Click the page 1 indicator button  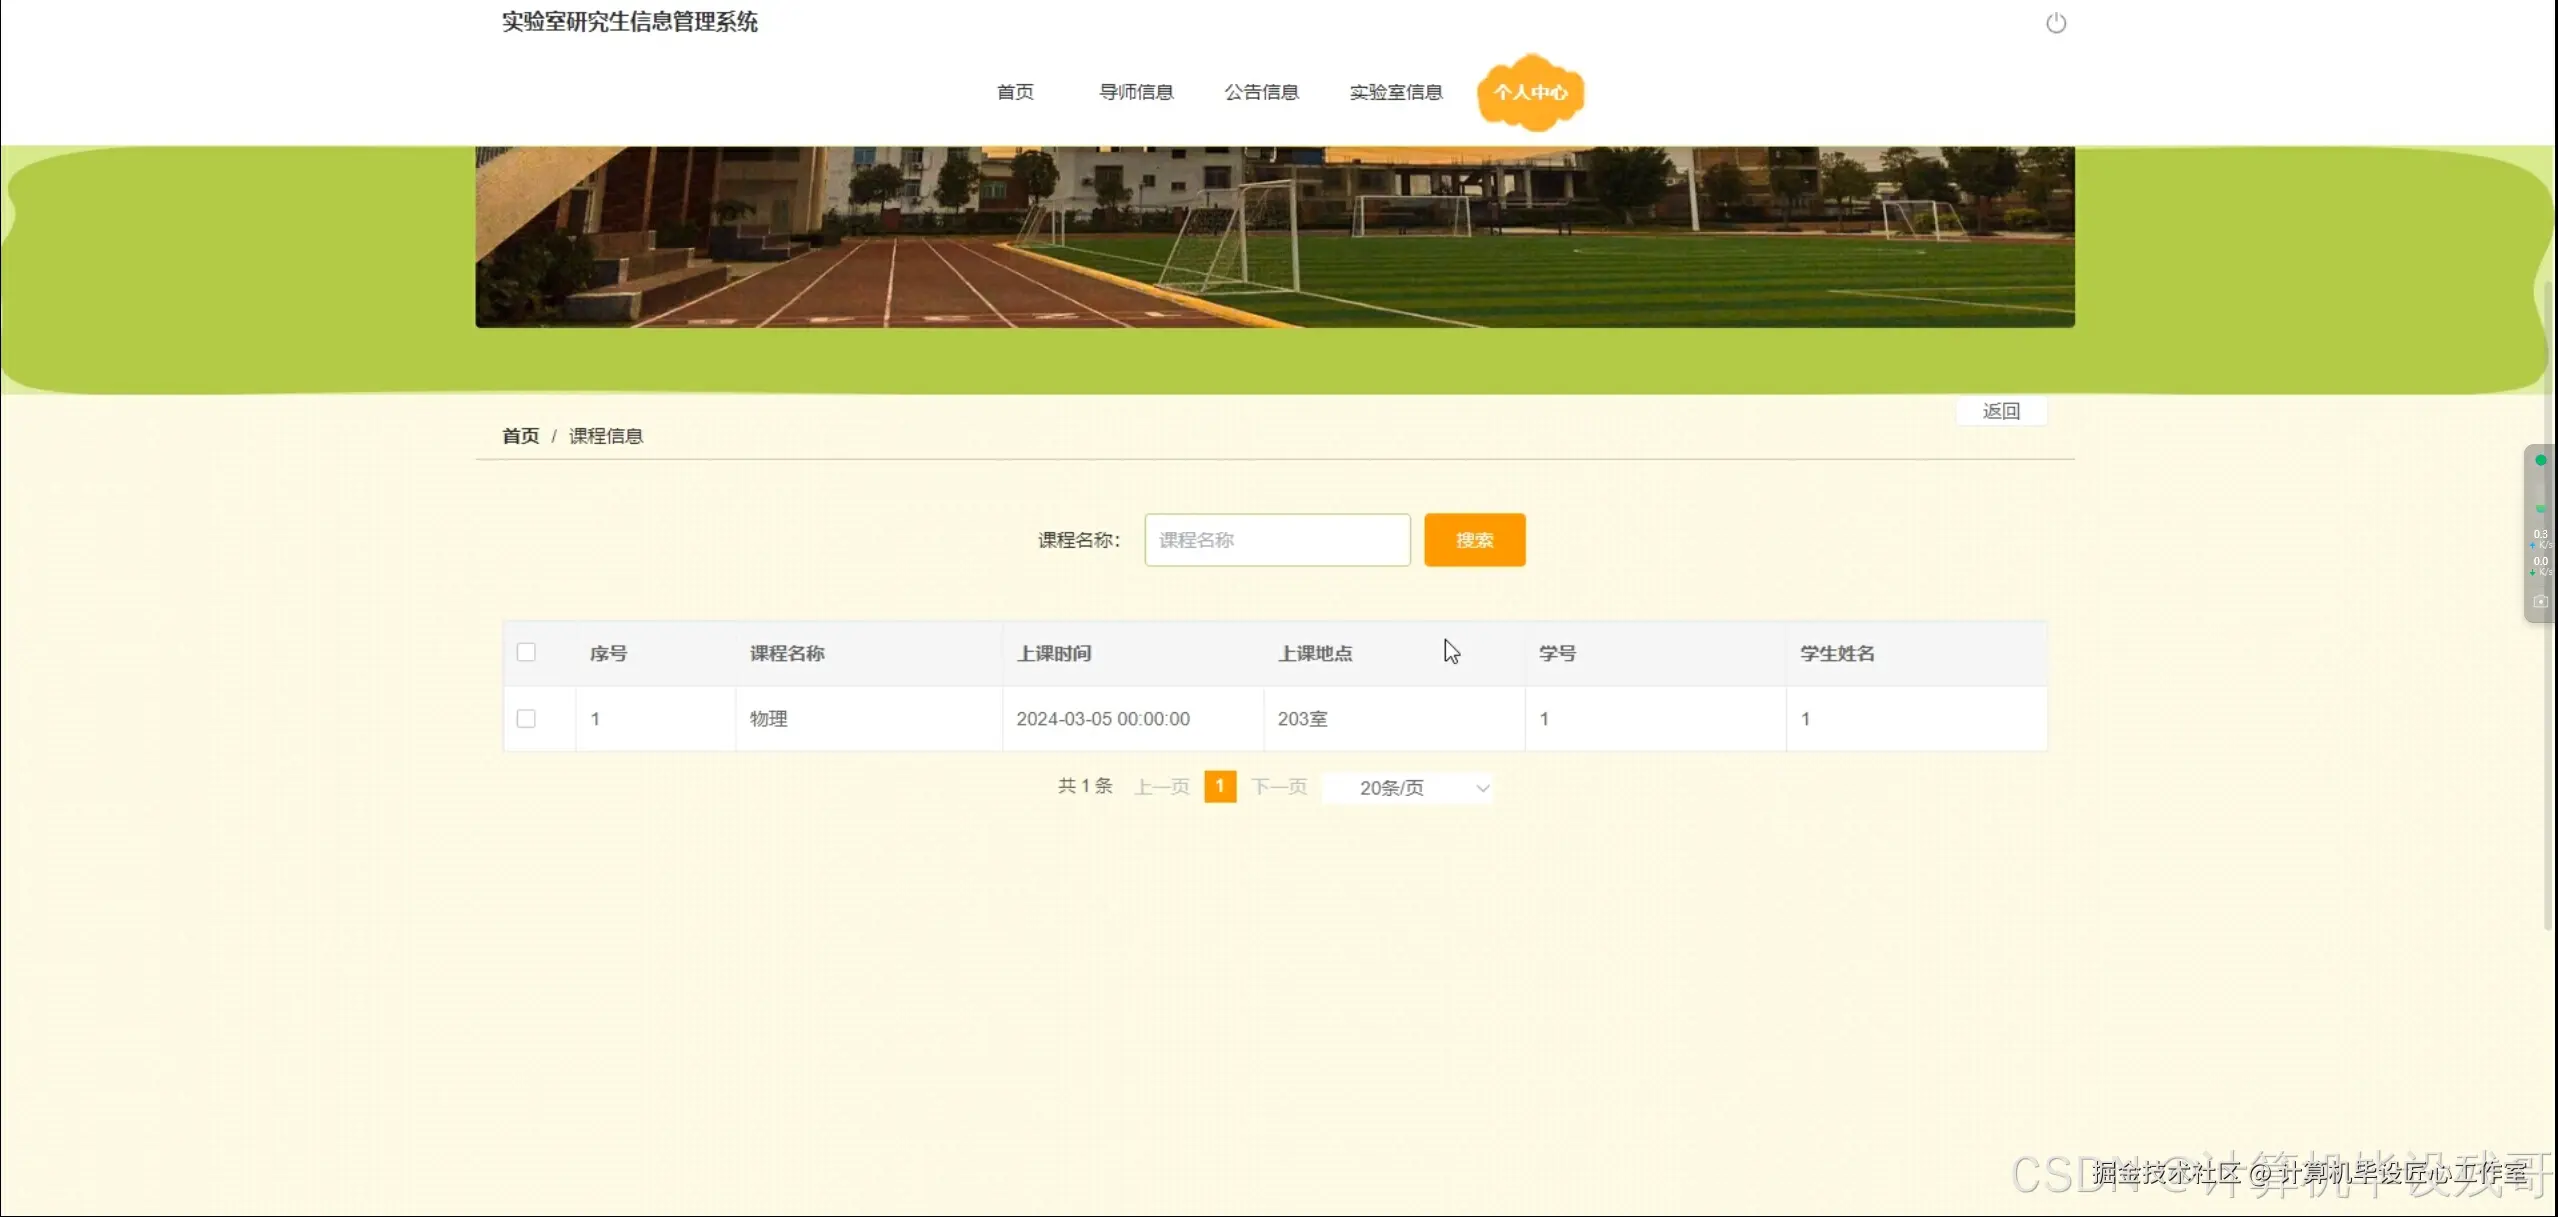[x=1220, y=786]
